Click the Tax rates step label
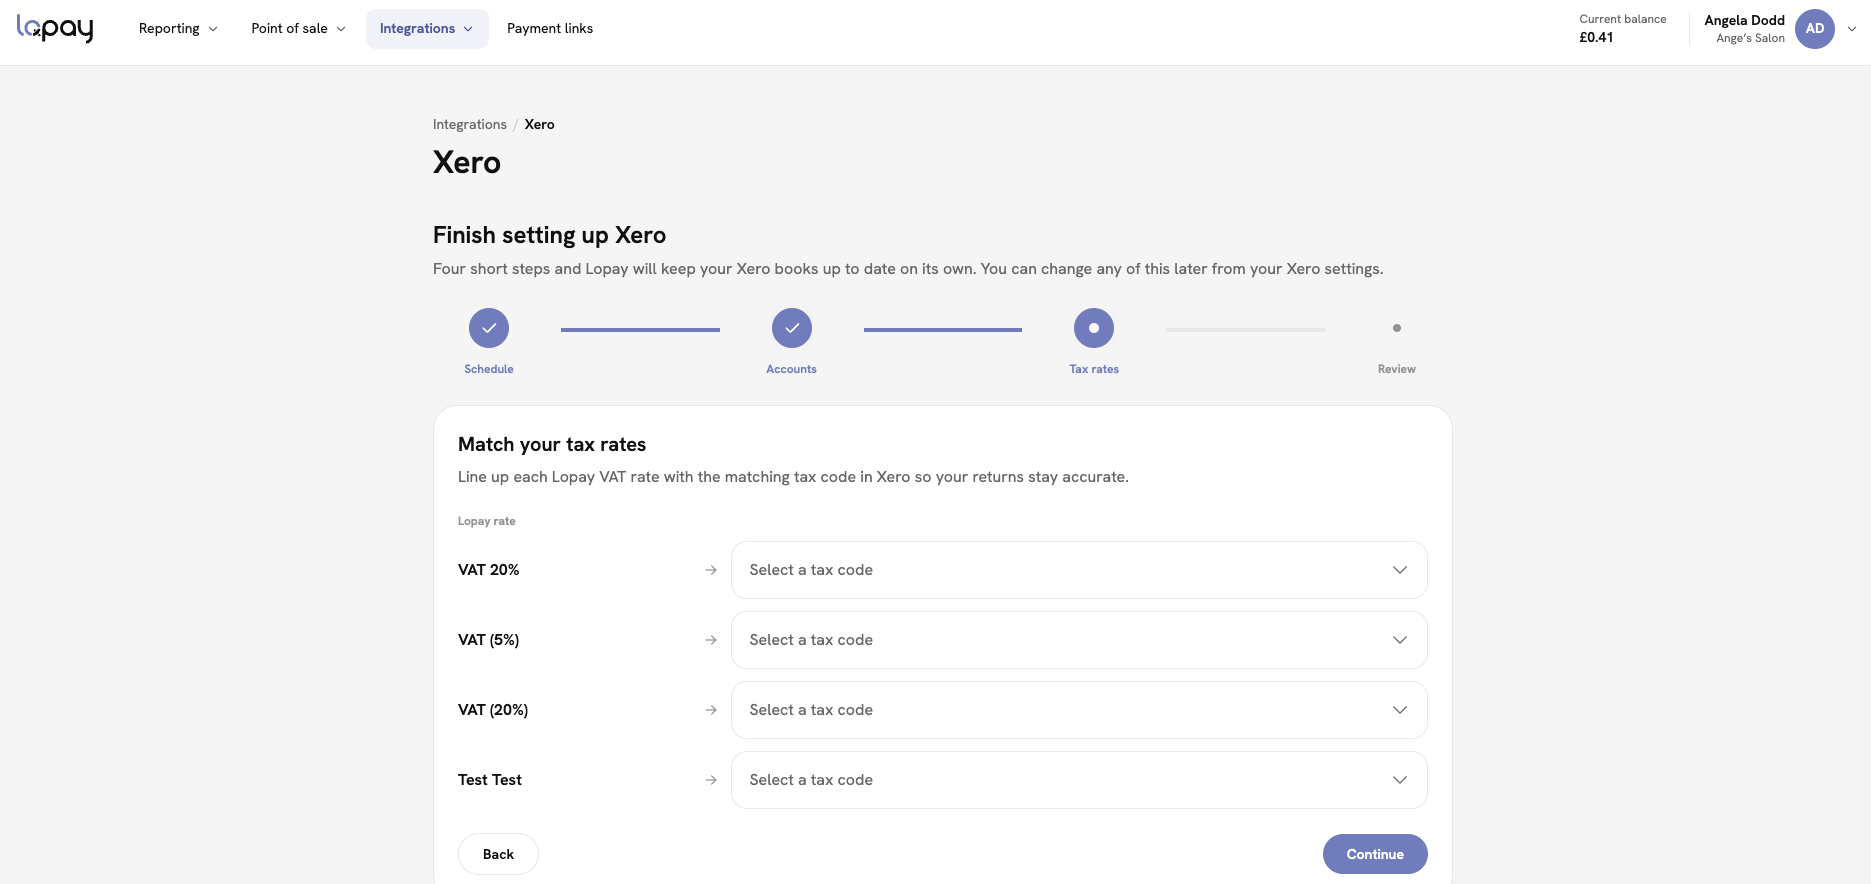Viewport: 1871px width, 884px height. click(x=1094, y=369)
